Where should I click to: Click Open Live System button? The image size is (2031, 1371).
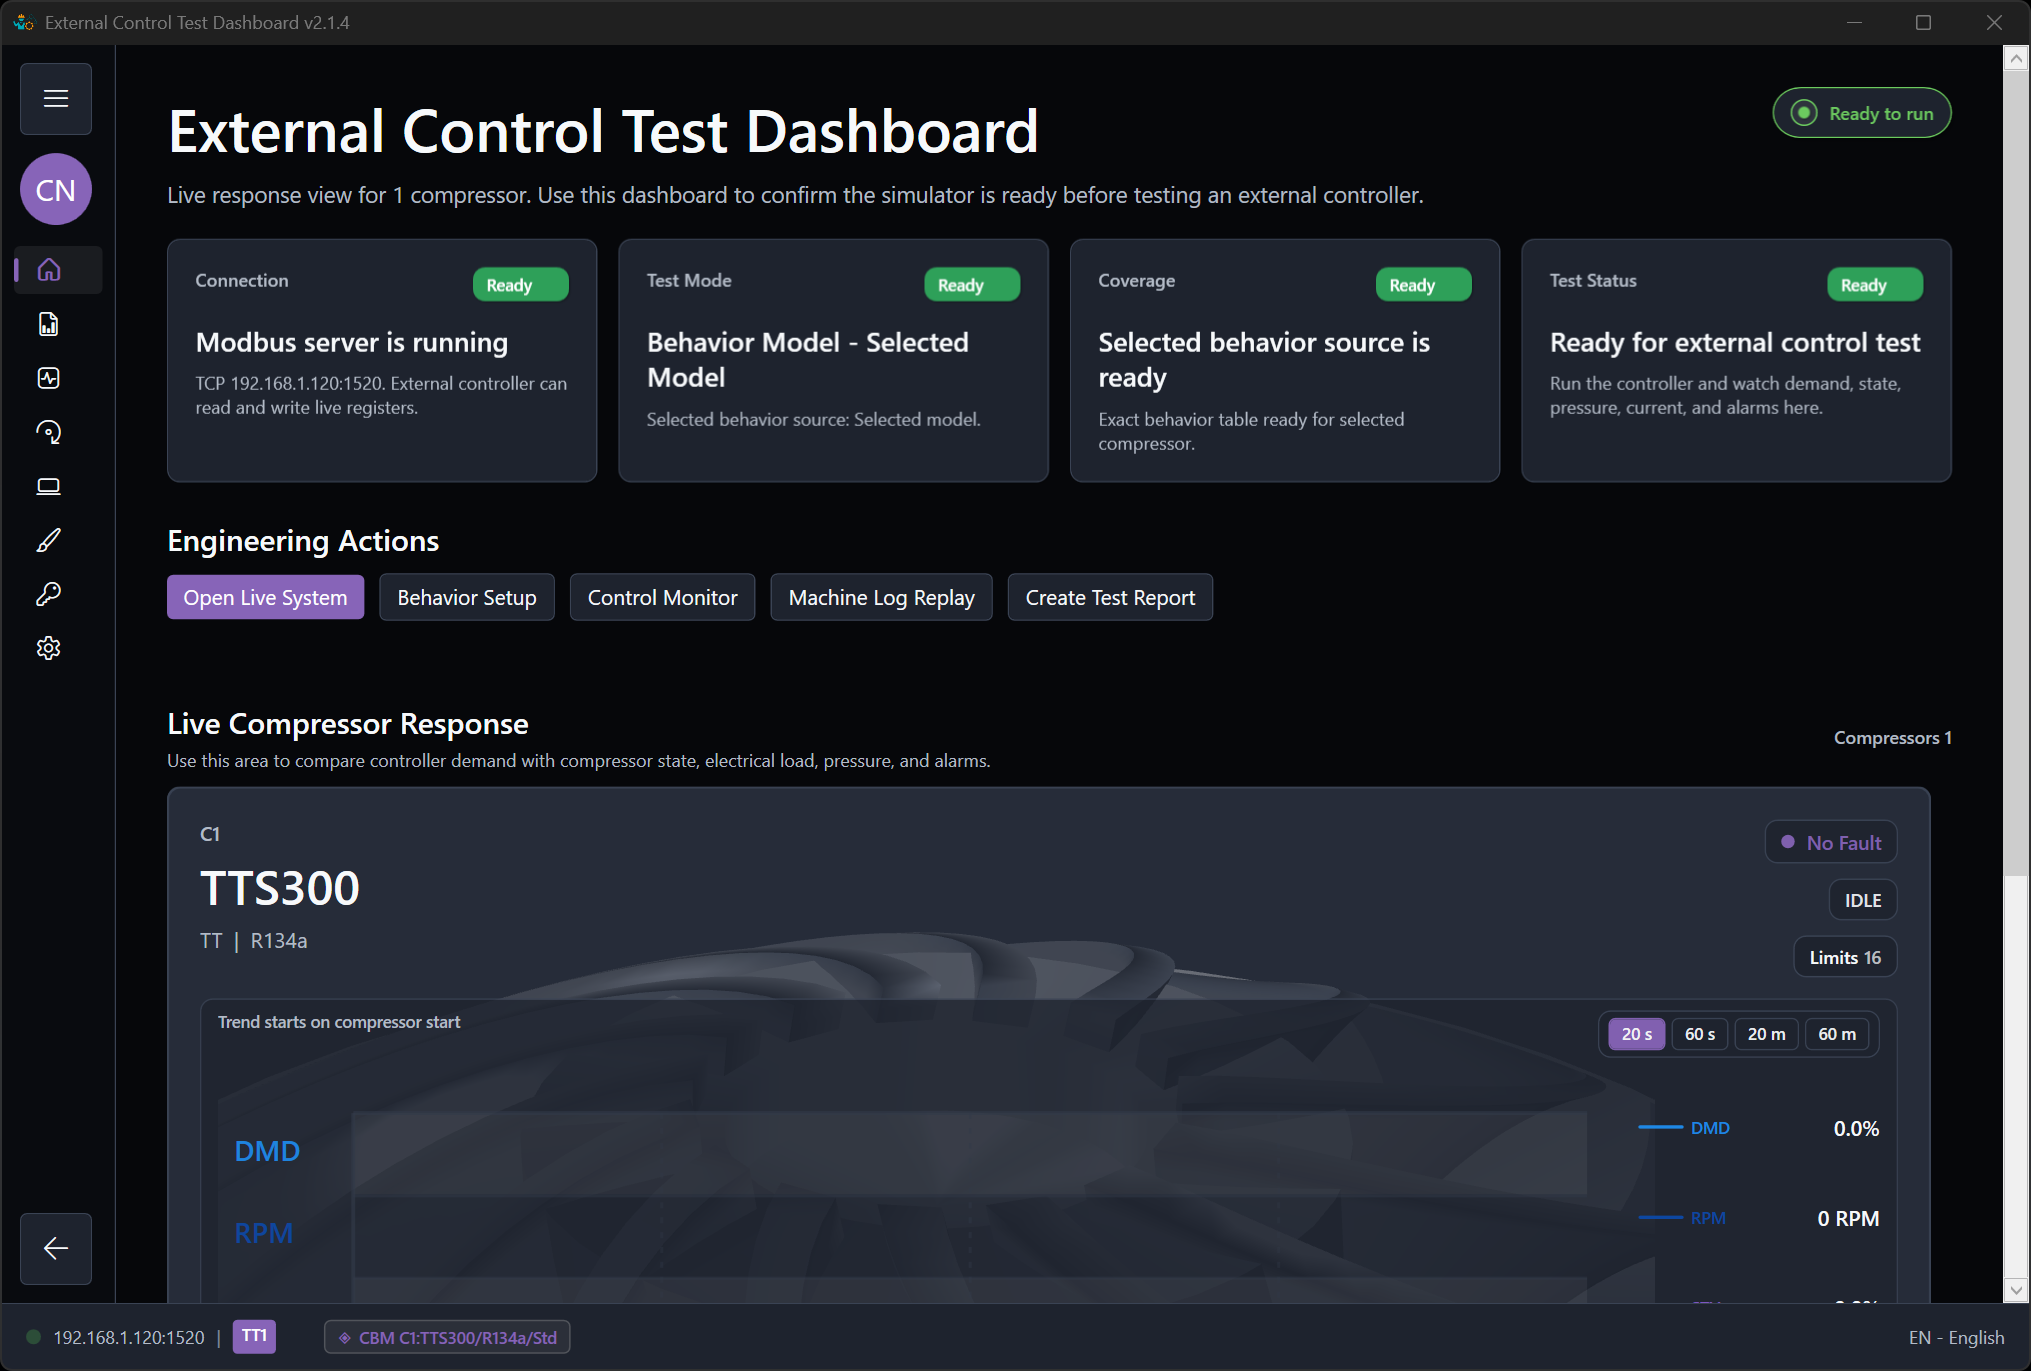(265, 597)
